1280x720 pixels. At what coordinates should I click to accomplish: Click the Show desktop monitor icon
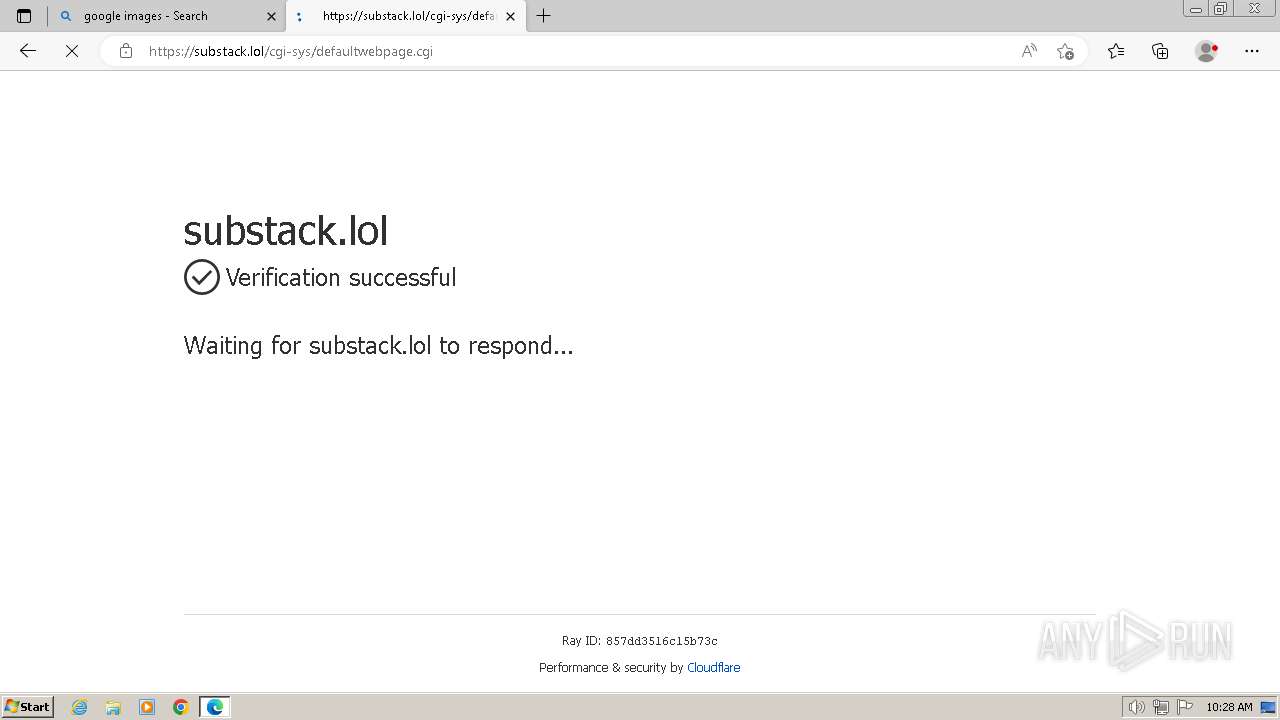[1268, 707]
